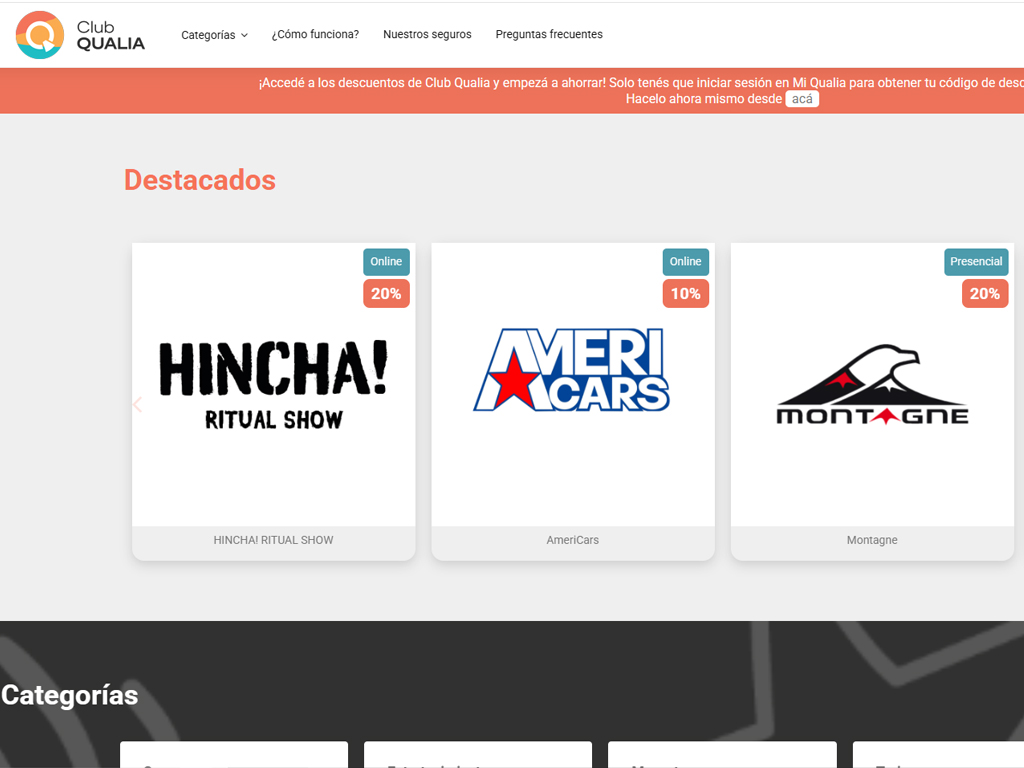
Task: Expand the Categorías dropdown menu
Action: (214, 35)
